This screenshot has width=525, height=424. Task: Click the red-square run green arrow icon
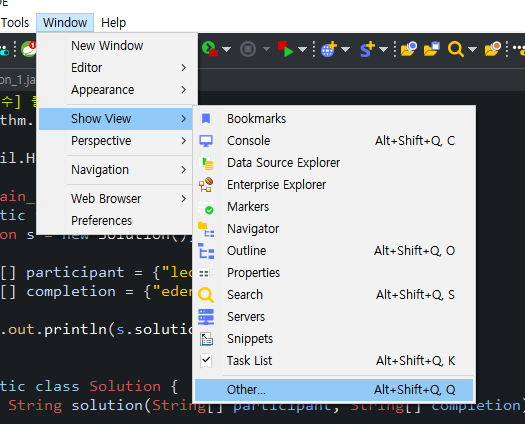pyautogui.click(x=285, y=49)
